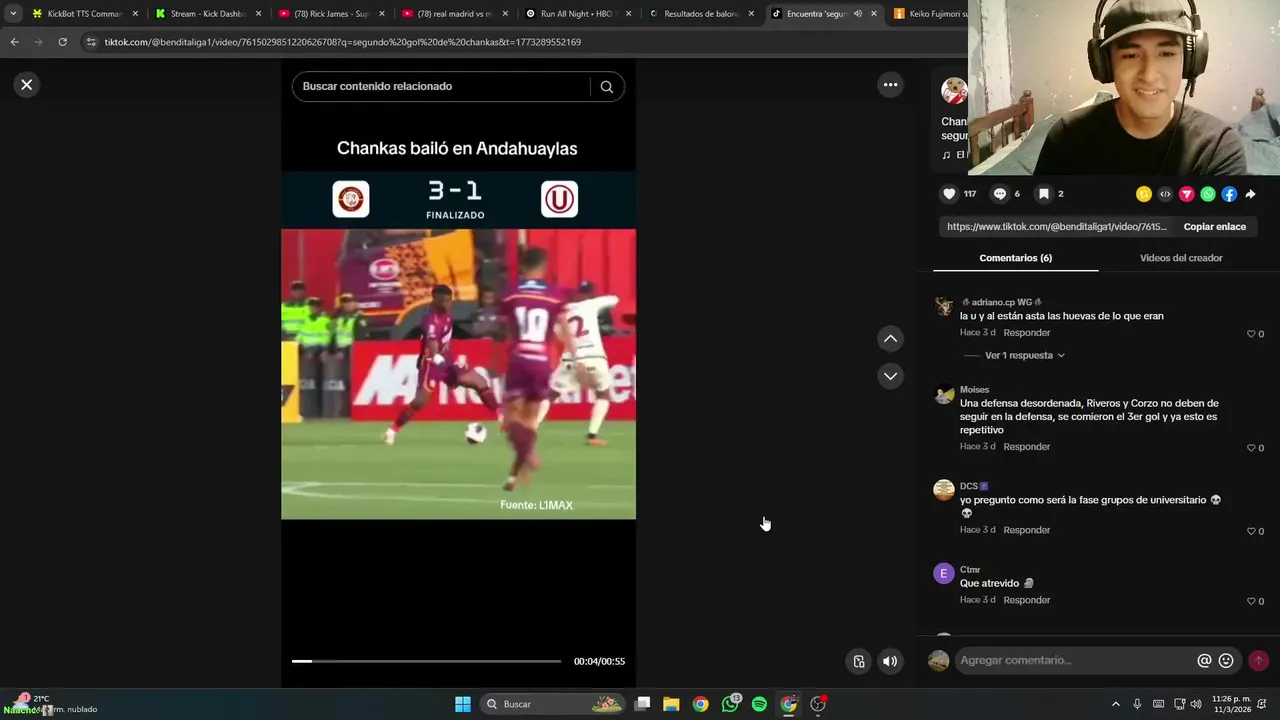Viewport: 1280px width, 720px height.
Task: Click 'Copiar enlace' button
Action: [x=1214, y=227]
